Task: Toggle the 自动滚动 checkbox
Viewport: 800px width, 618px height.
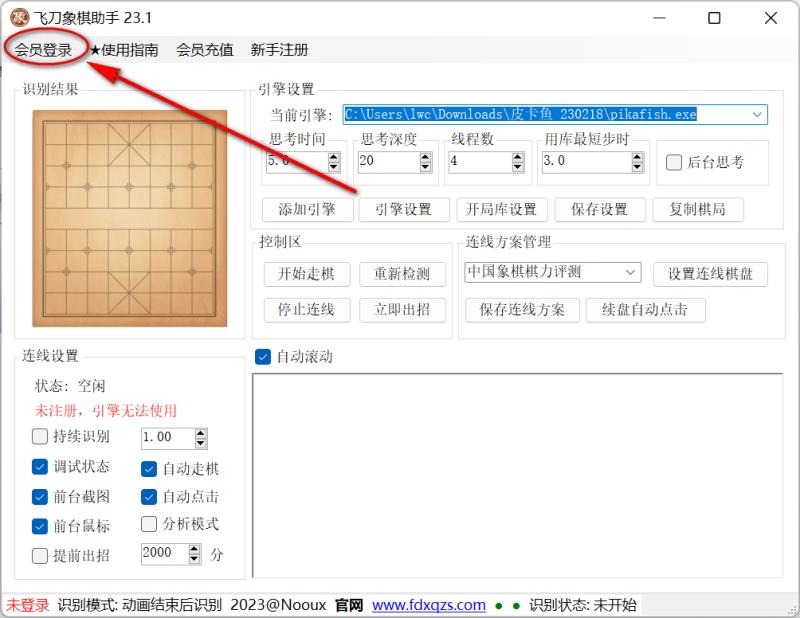Action: [264, 356]
